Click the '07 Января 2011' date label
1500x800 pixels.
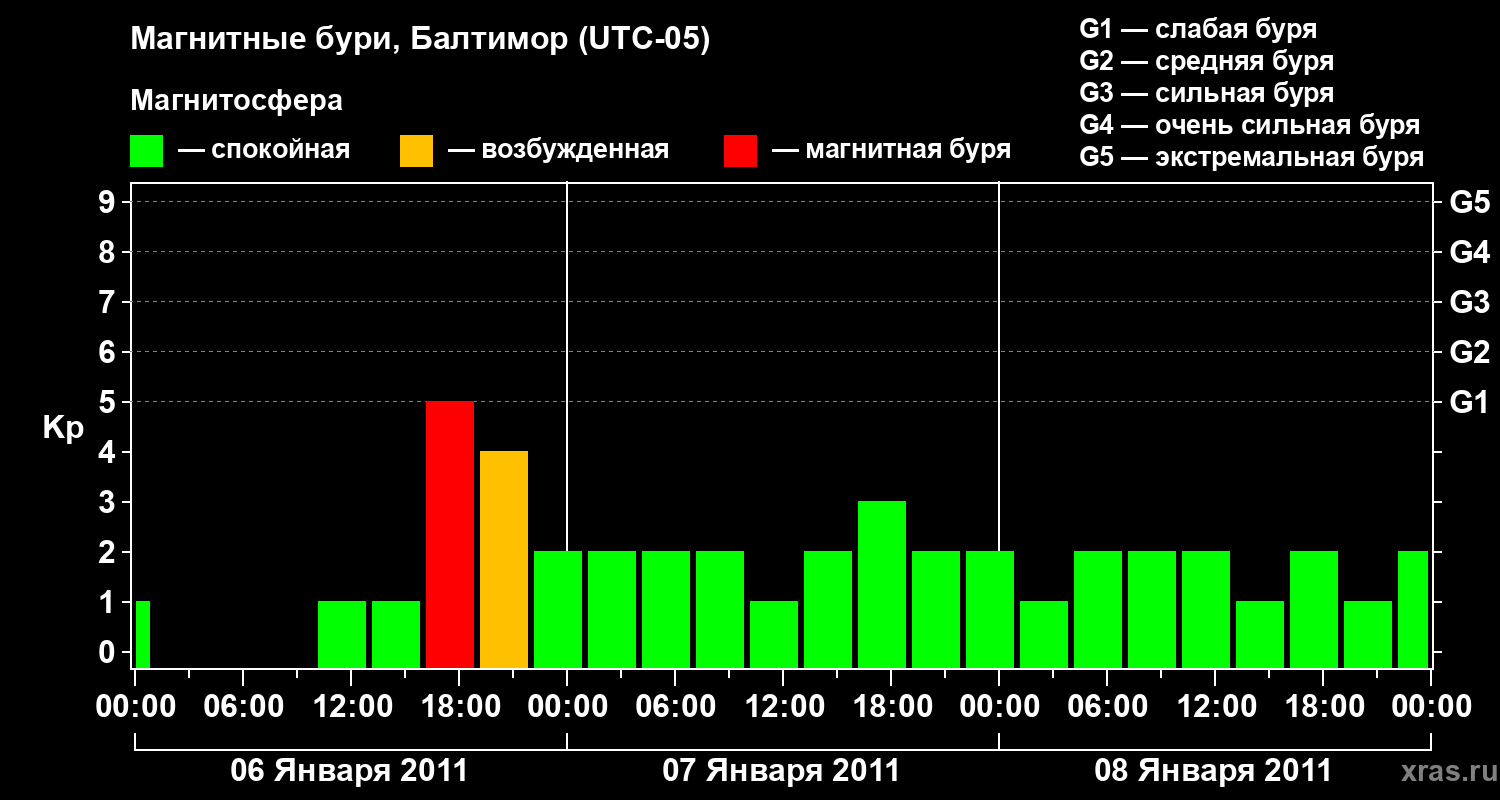[782, 771]
